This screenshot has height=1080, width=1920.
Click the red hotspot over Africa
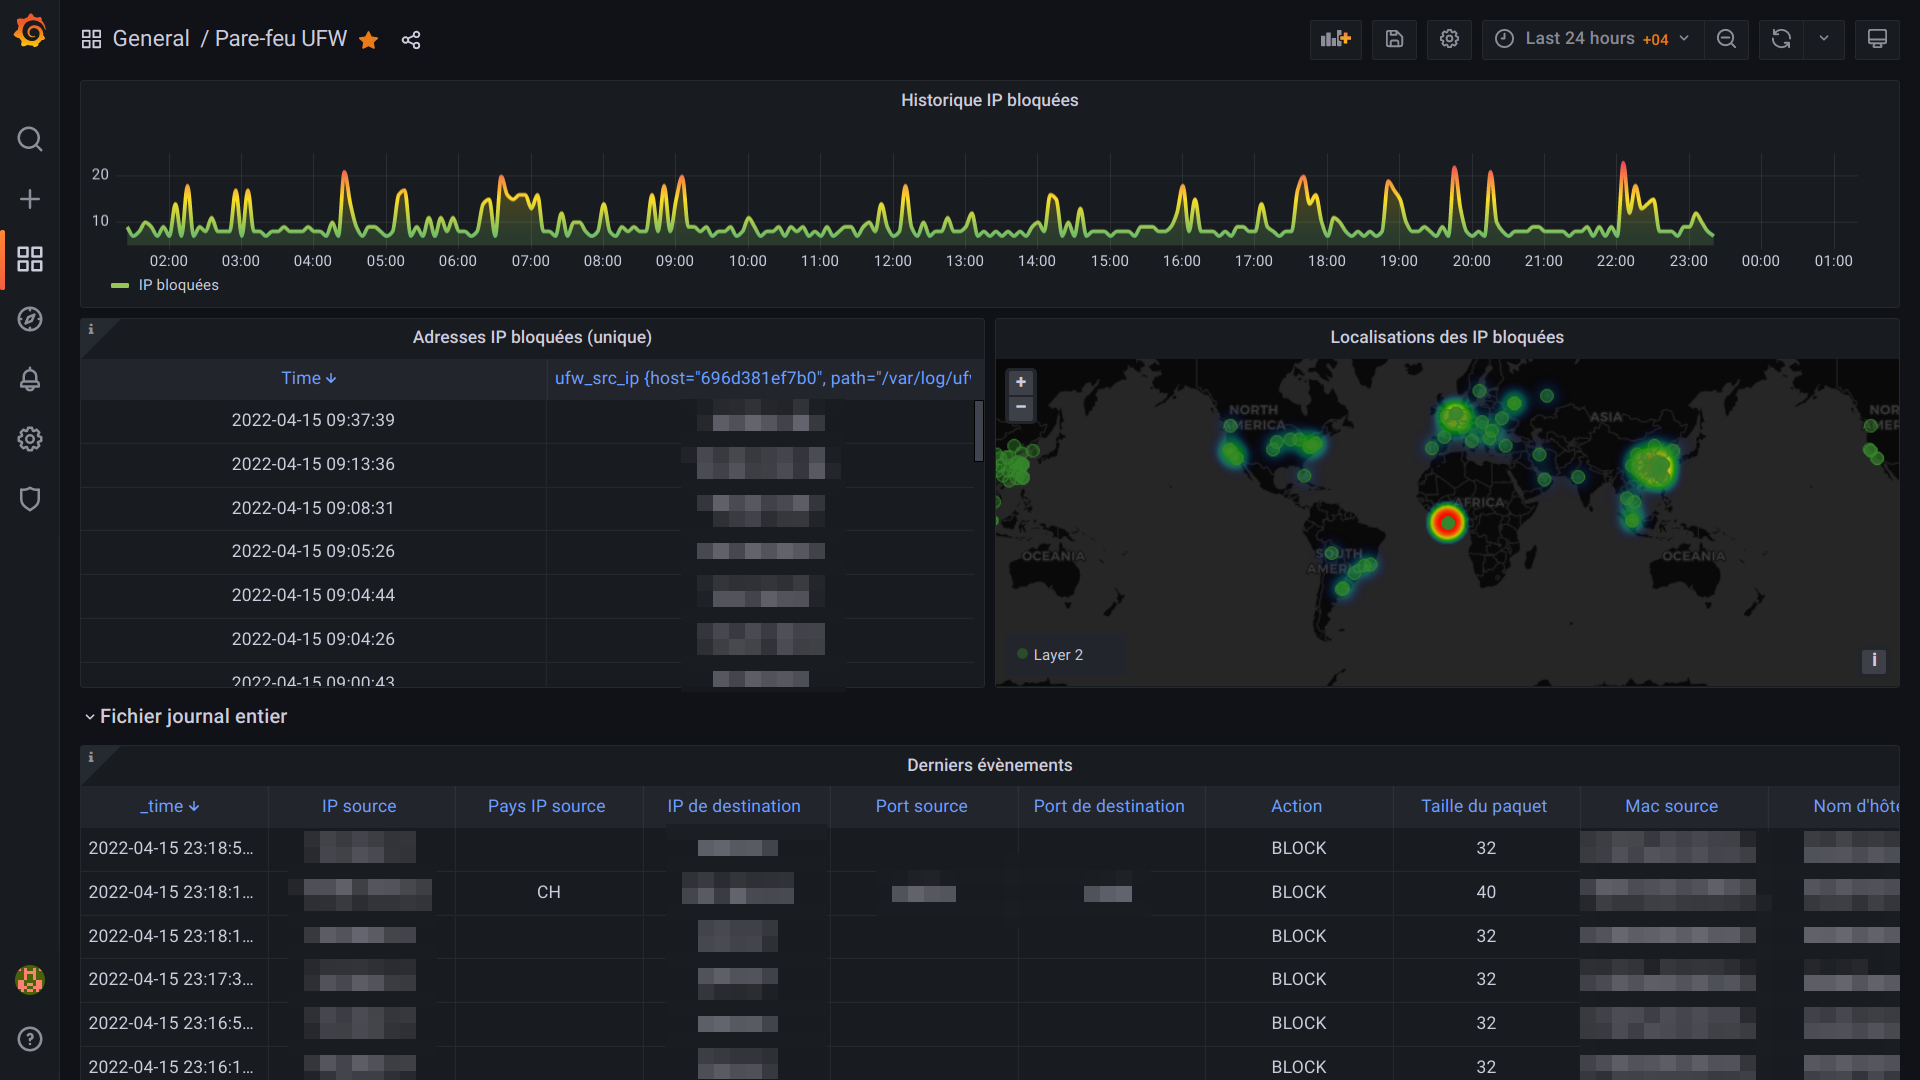click(1447, 522)
